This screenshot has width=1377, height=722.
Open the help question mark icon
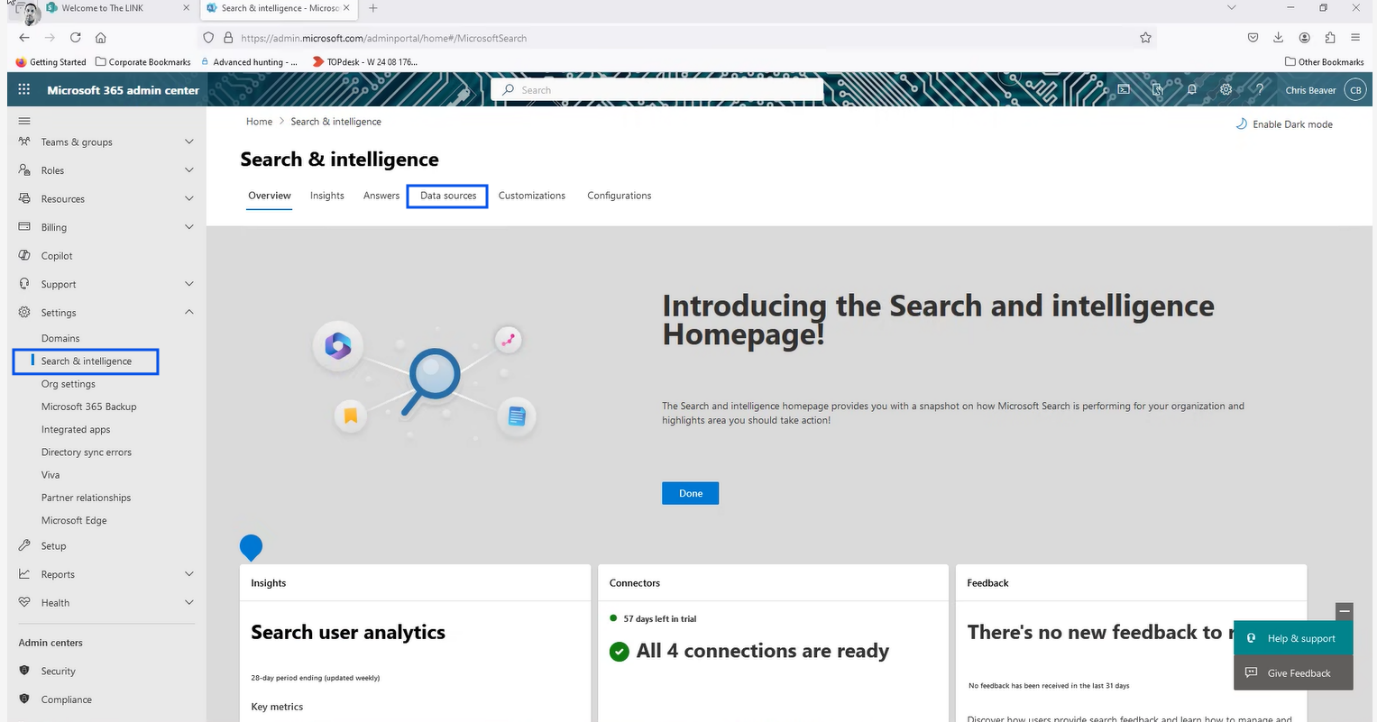[1260, 90]
